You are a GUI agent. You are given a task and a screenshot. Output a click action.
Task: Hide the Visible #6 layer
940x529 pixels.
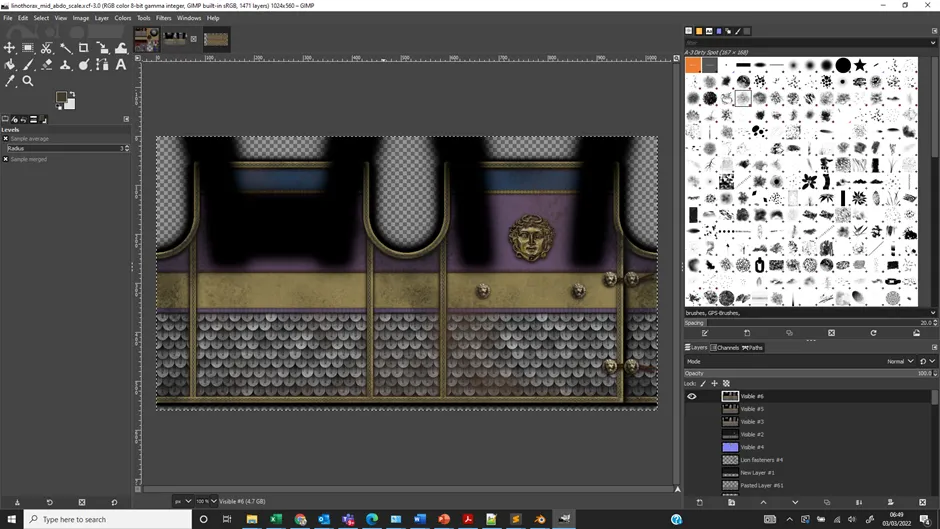[x=692, y=396]
